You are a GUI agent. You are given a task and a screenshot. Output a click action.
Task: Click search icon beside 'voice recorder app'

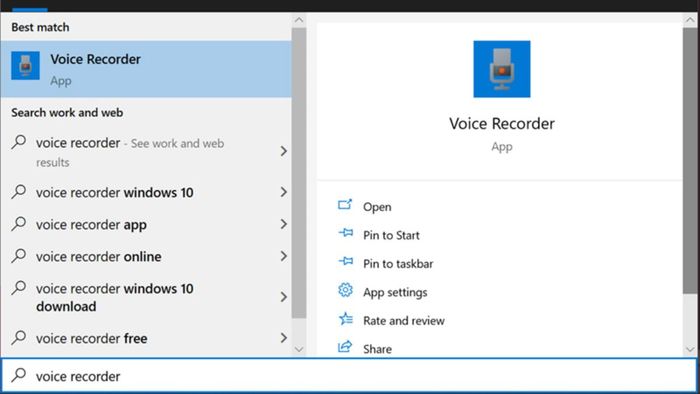19,224
